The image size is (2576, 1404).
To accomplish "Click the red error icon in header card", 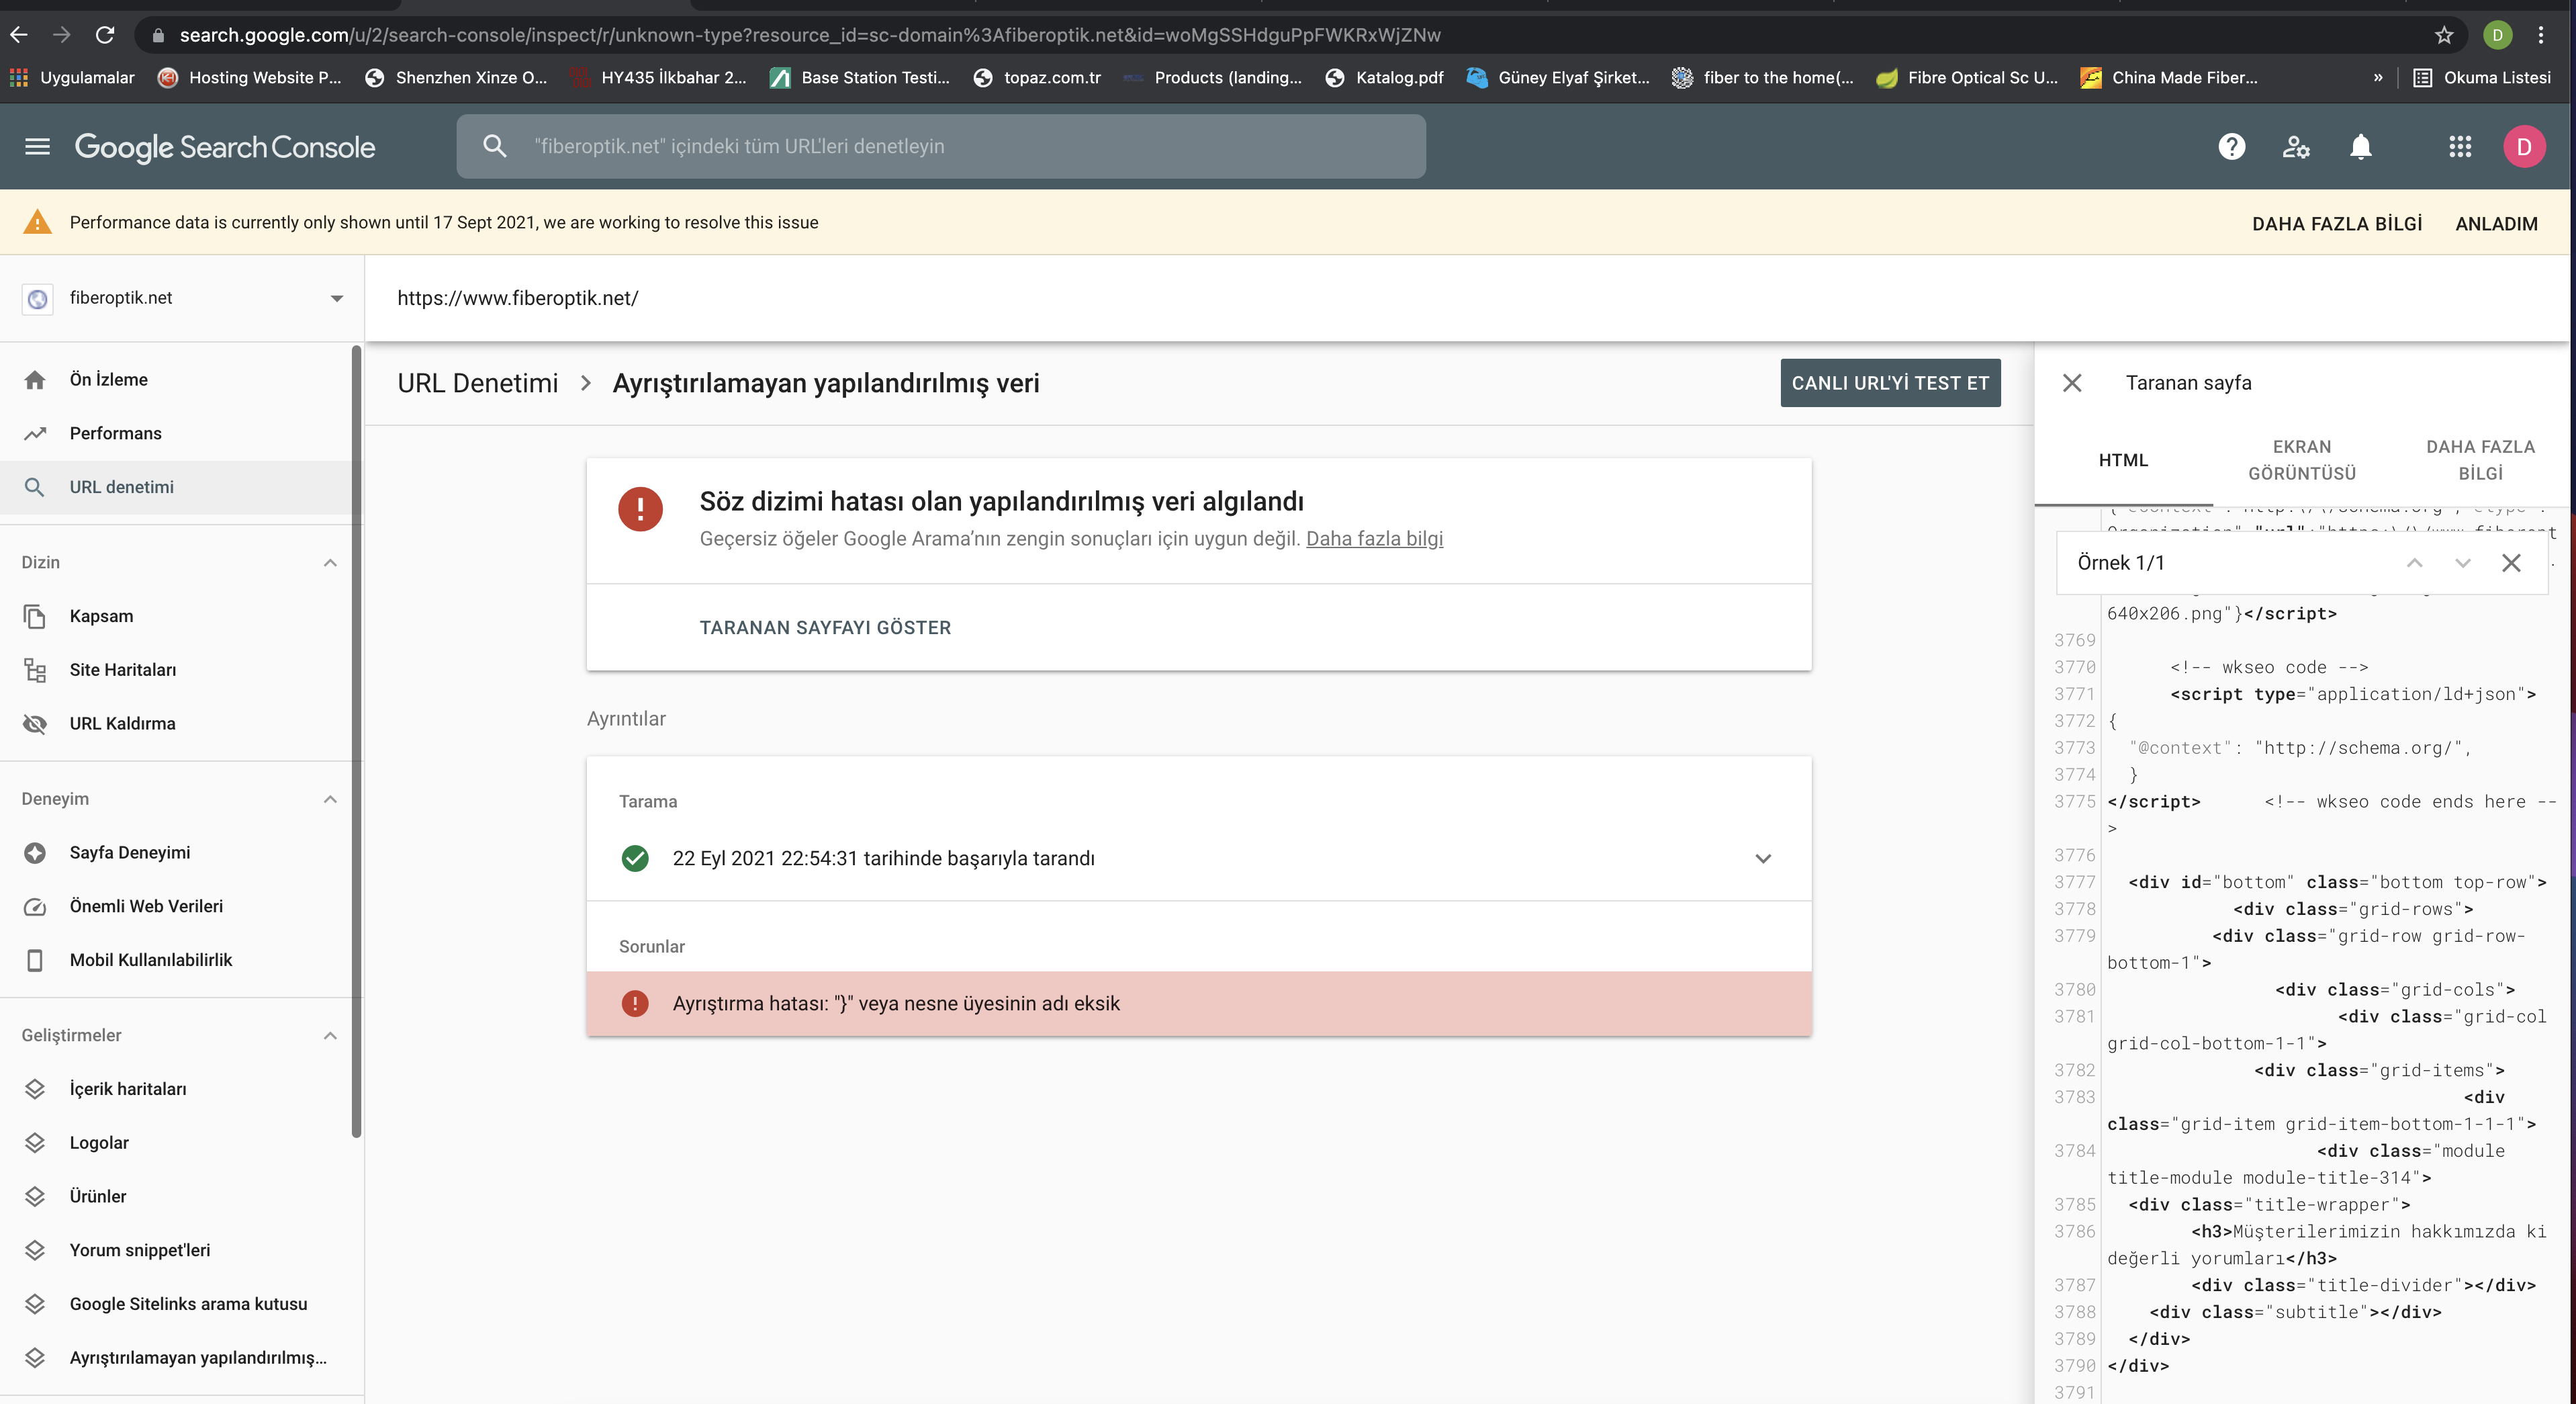I will pyautogui.click(x=640, y=509).
